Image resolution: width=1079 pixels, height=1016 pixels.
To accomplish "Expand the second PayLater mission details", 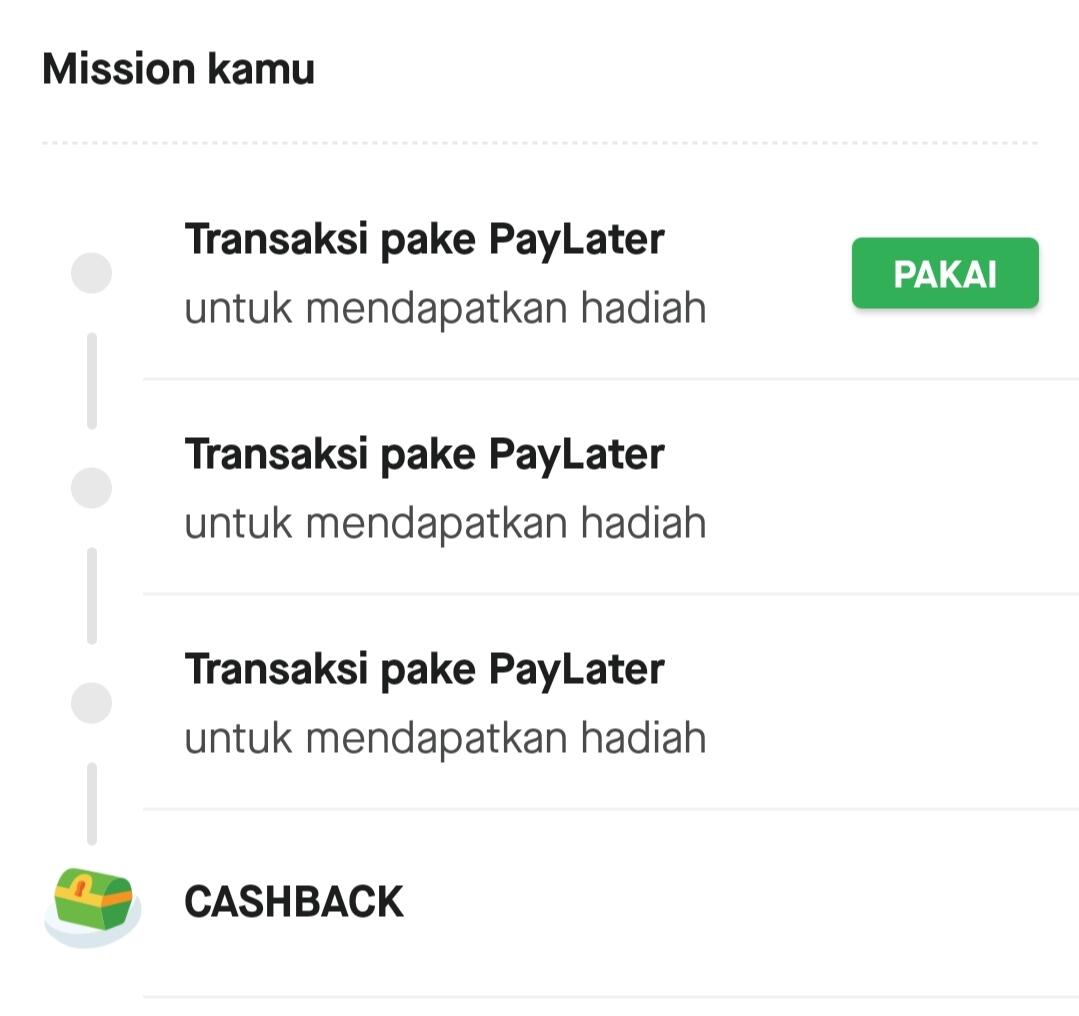I will 424,453.
